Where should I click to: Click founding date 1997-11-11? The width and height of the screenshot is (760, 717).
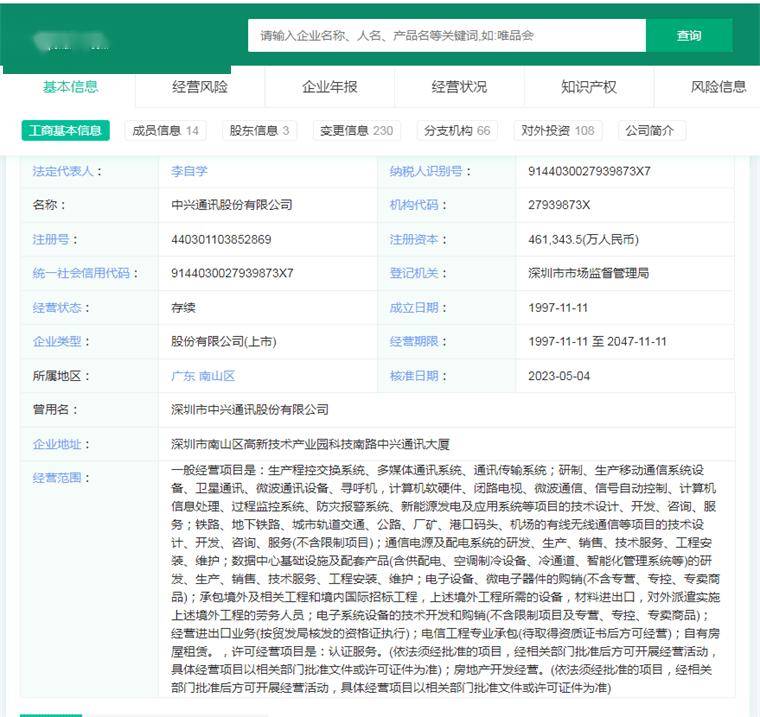[x=558, y=308]
